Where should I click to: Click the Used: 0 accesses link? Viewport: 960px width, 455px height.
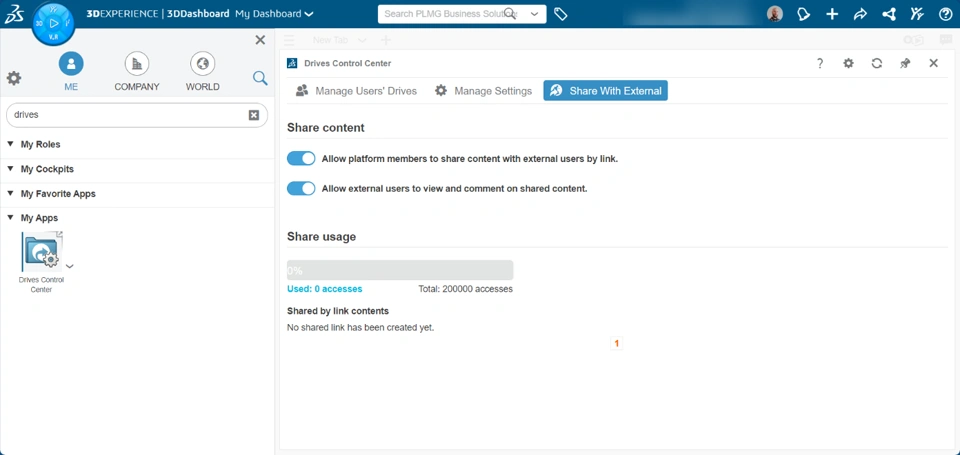pos(324,289)
